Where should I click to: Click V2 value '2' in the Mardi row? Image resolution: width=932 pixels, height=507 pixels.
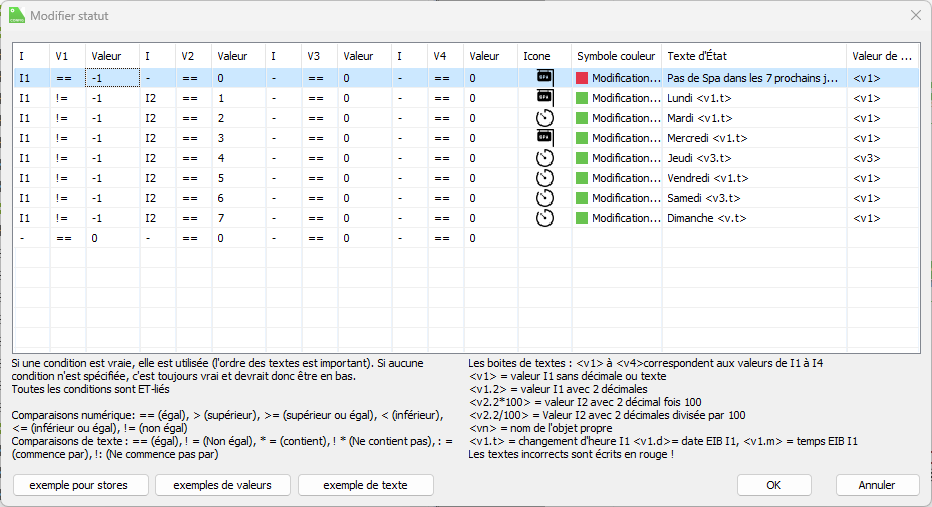221,118
